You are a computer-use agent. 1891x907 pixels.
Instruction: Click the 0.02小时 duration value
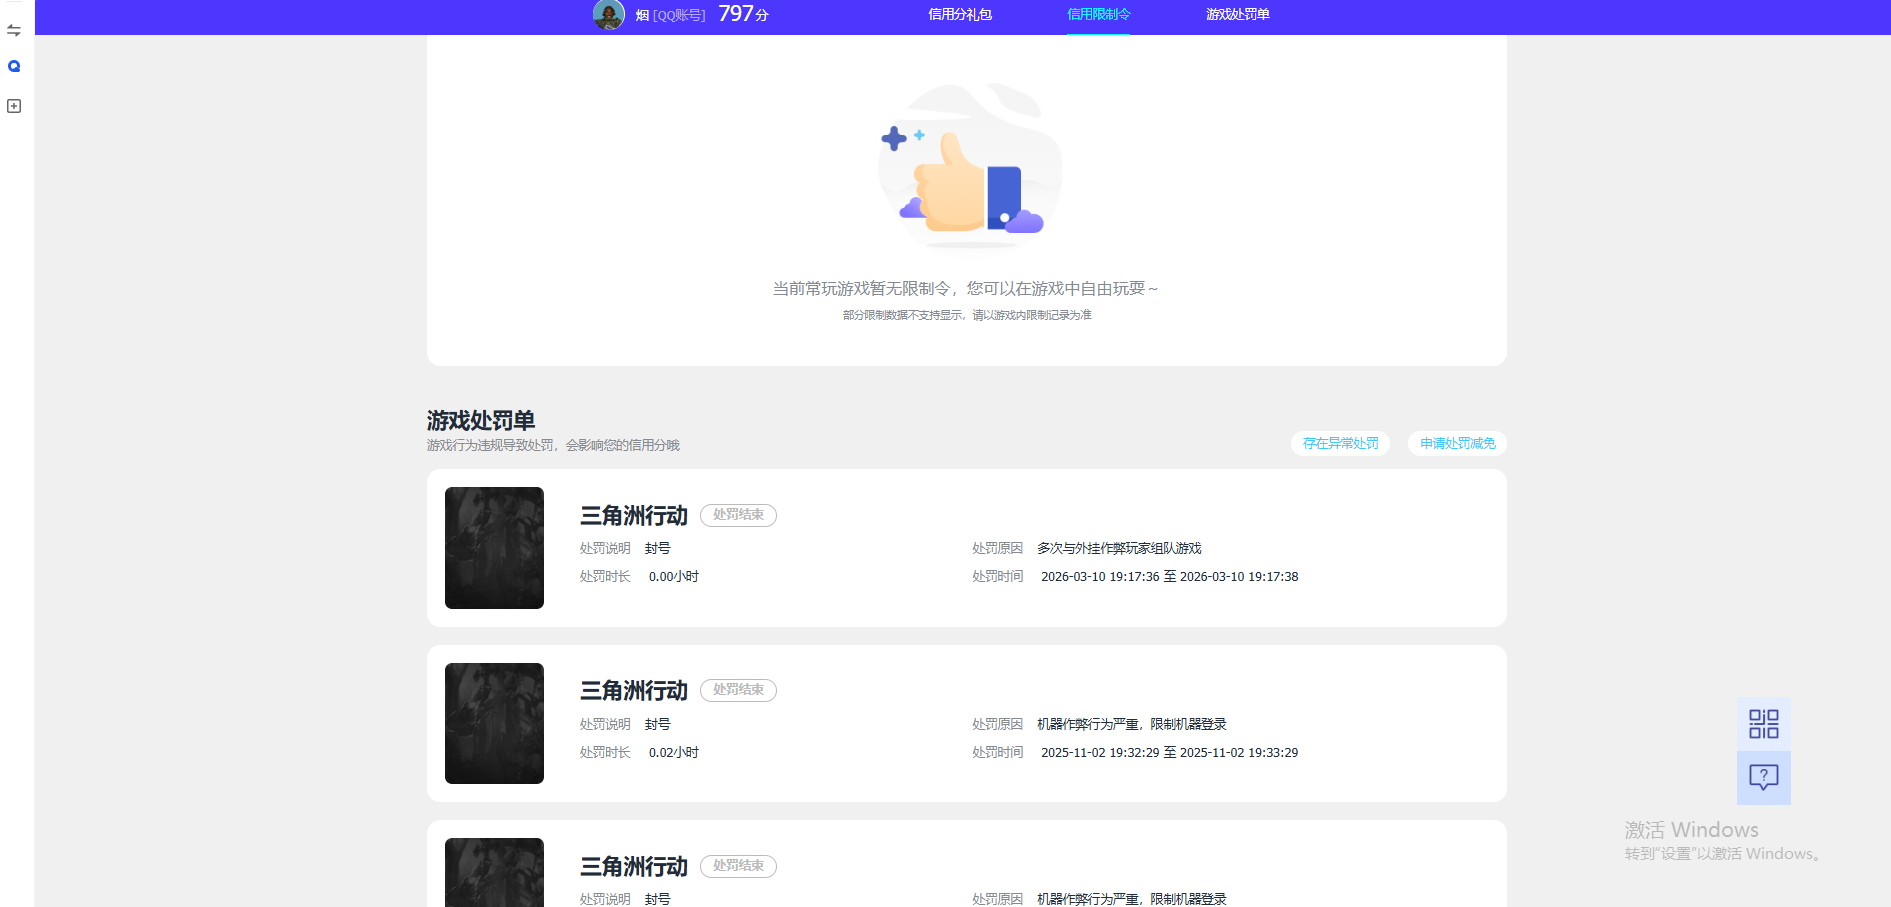coord(673,752)
